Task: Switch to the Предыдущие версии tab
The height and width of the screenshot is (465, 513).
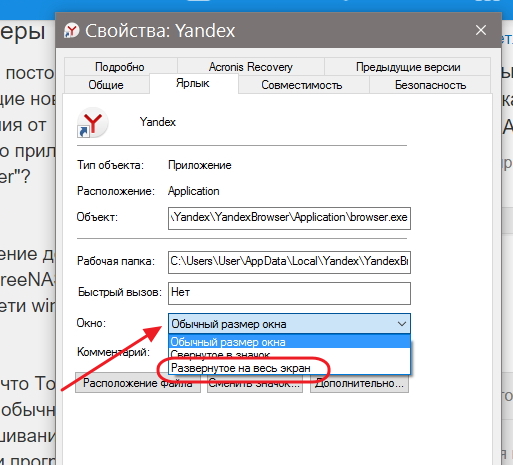Action: point(408,67)
